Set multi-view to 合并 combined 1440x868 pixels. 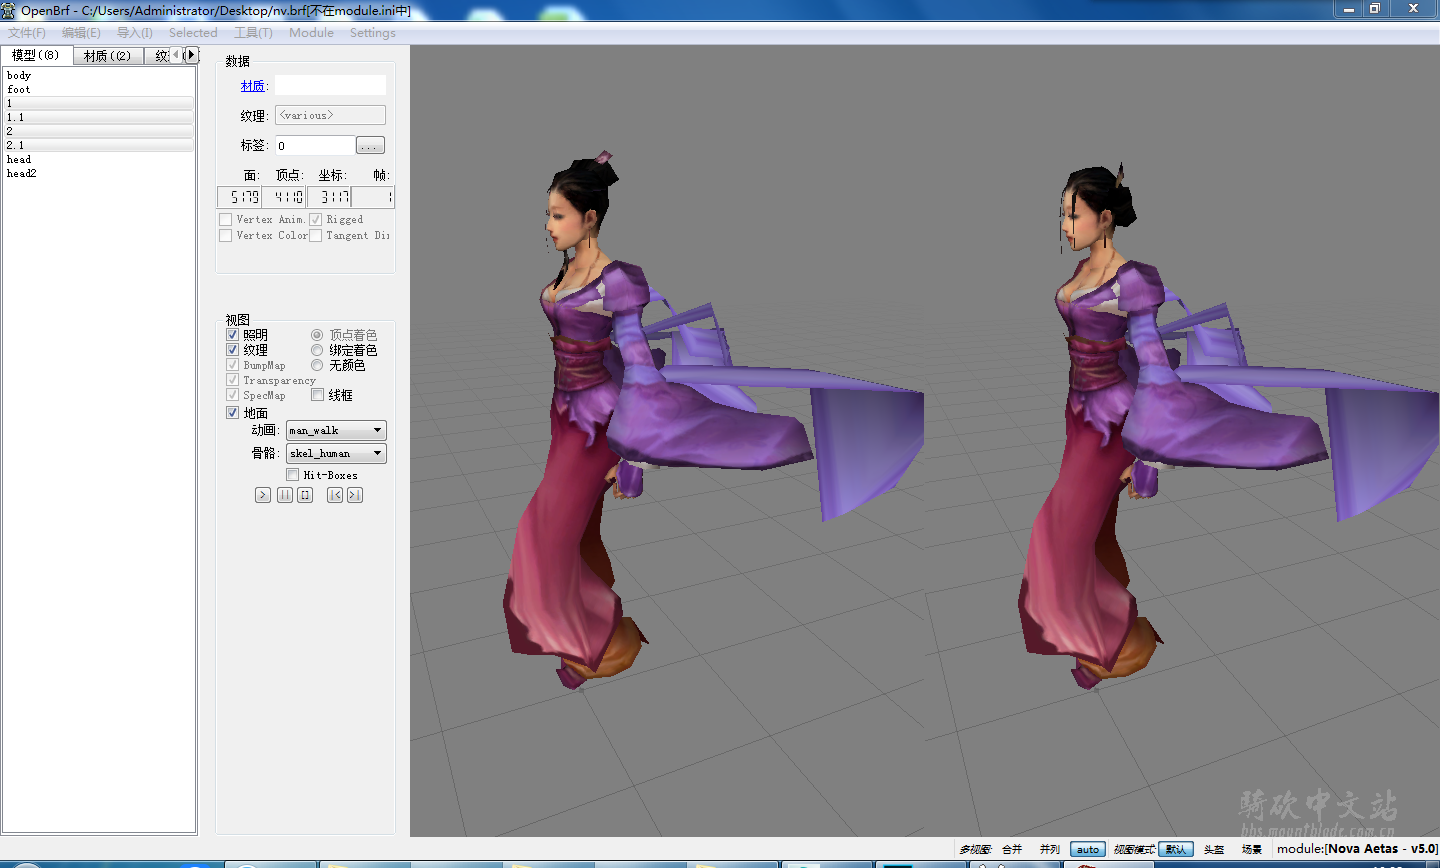tap(1012, 849)
